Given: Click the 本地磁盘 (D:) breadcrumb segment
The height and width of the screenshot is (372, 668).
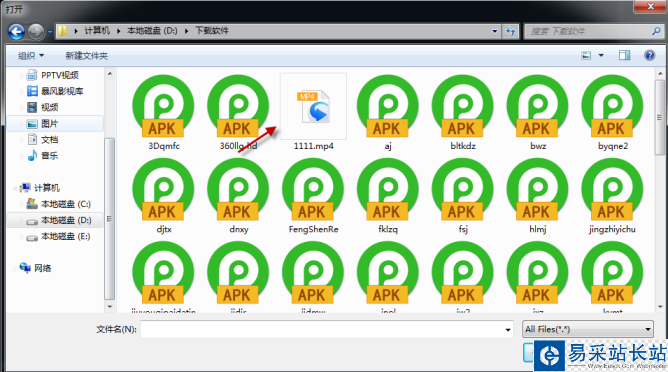Looking at the screenshot, I should 152,31.
